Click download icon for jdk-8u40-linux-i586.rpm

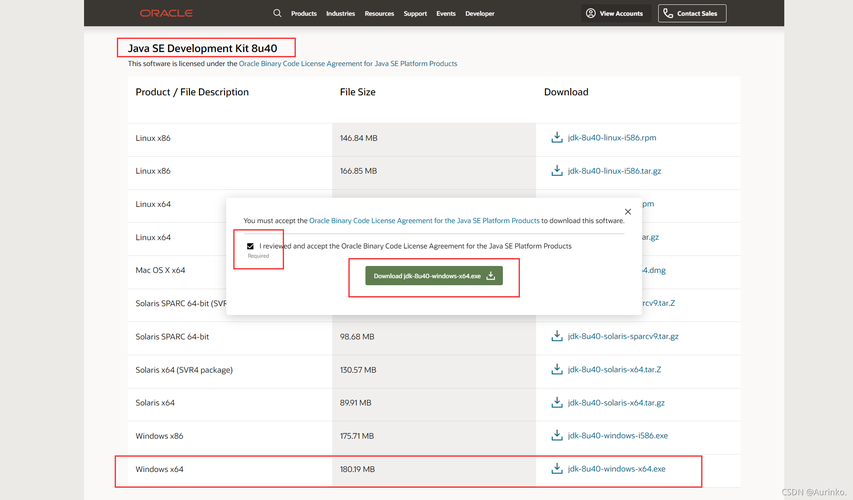(557, 138)
